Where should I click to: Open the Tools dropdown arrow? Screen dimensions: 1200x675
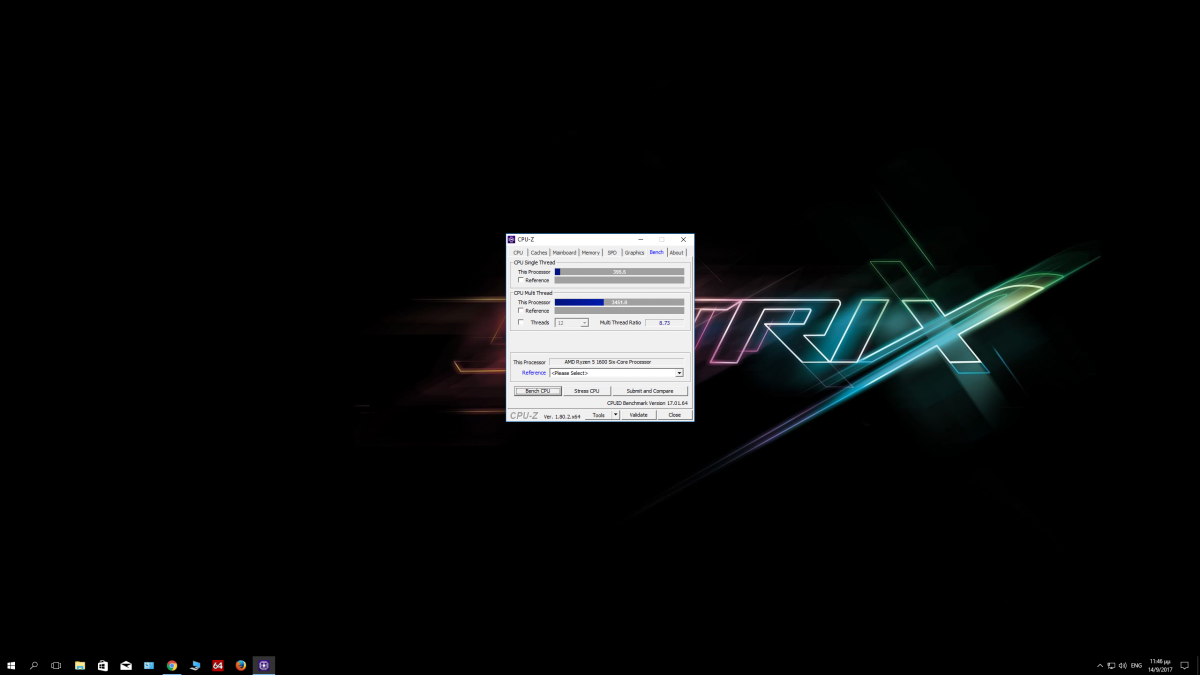tap(616, 415)
